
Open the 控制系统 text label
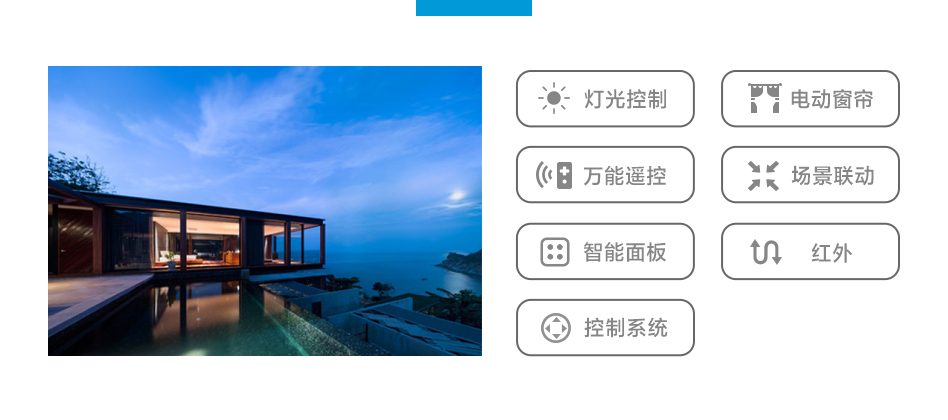click(625, 328)
